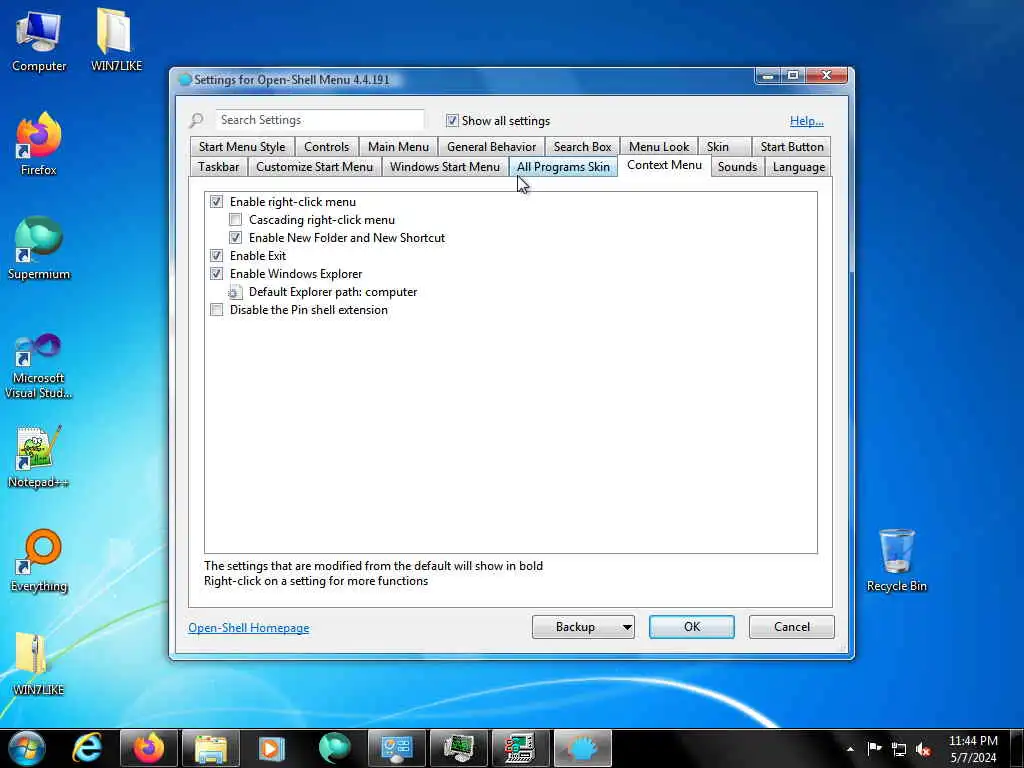Open Supermium from the taskbar
The height and width of the screenshot is (768, 1024).
[x=334, y=748]
